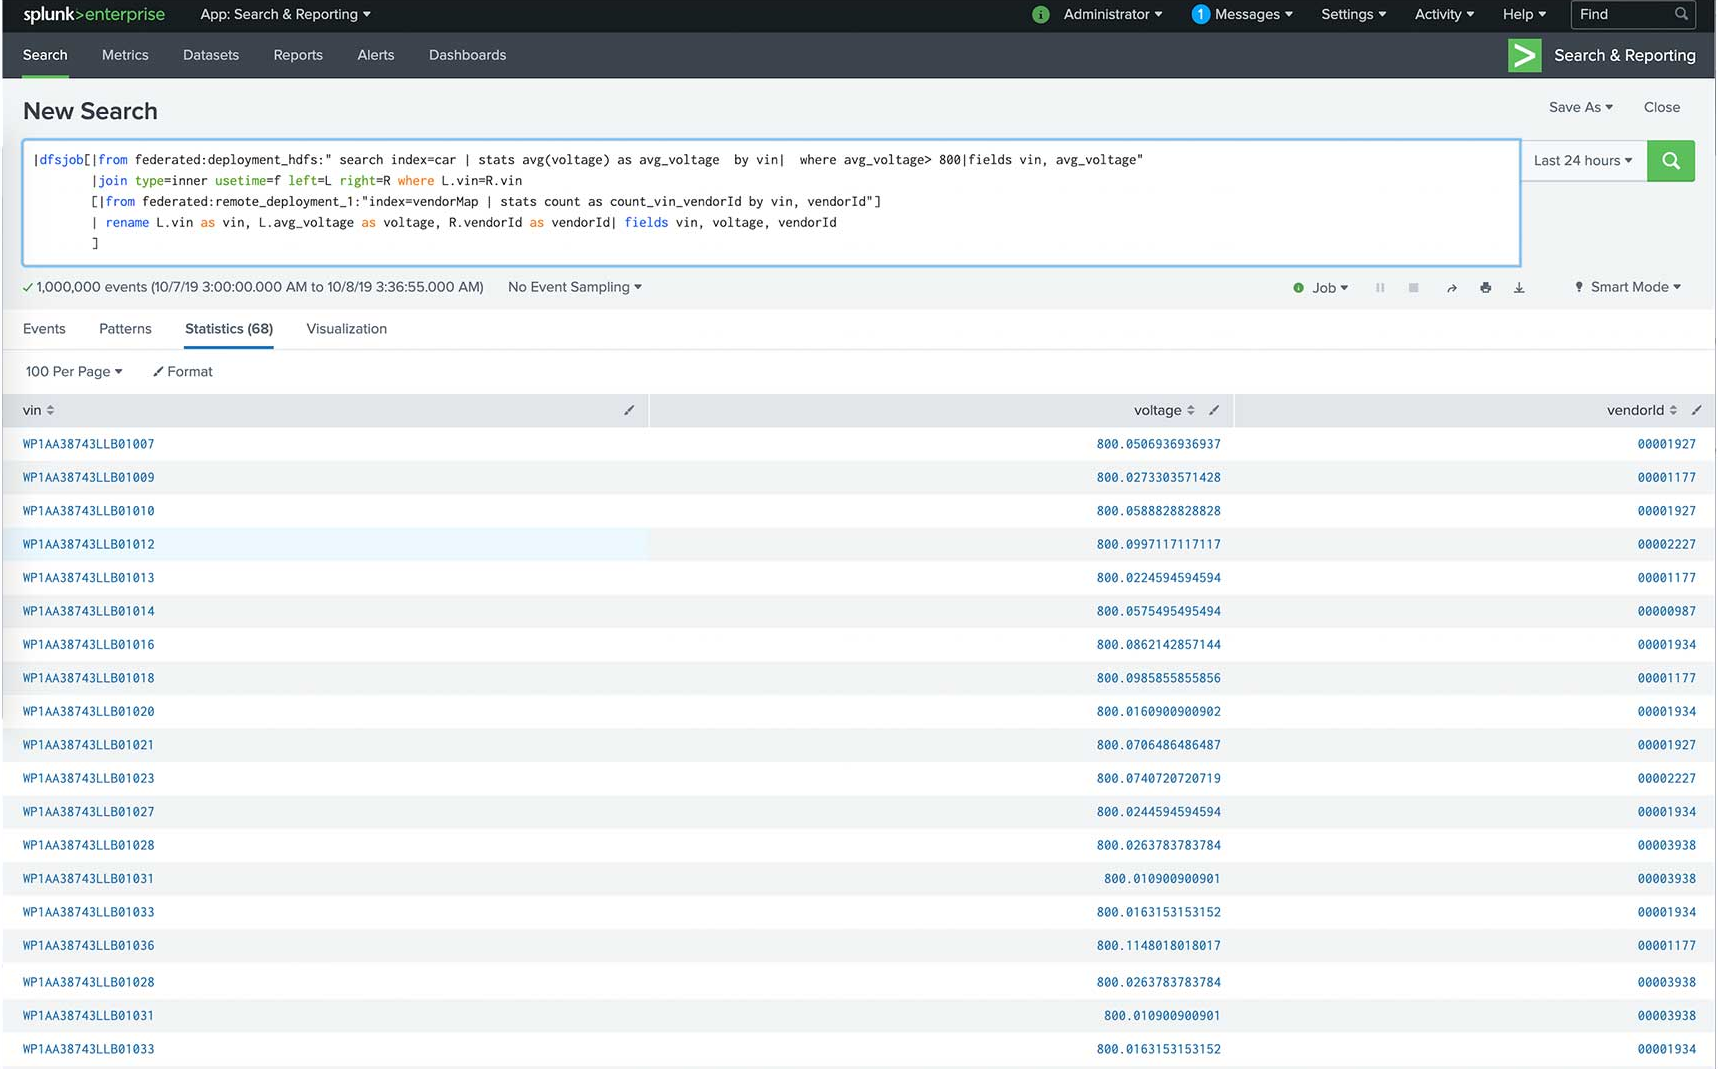Click voltage 800.0997117117117
Screen dimensions: 1718x1069
point(1158,544)
